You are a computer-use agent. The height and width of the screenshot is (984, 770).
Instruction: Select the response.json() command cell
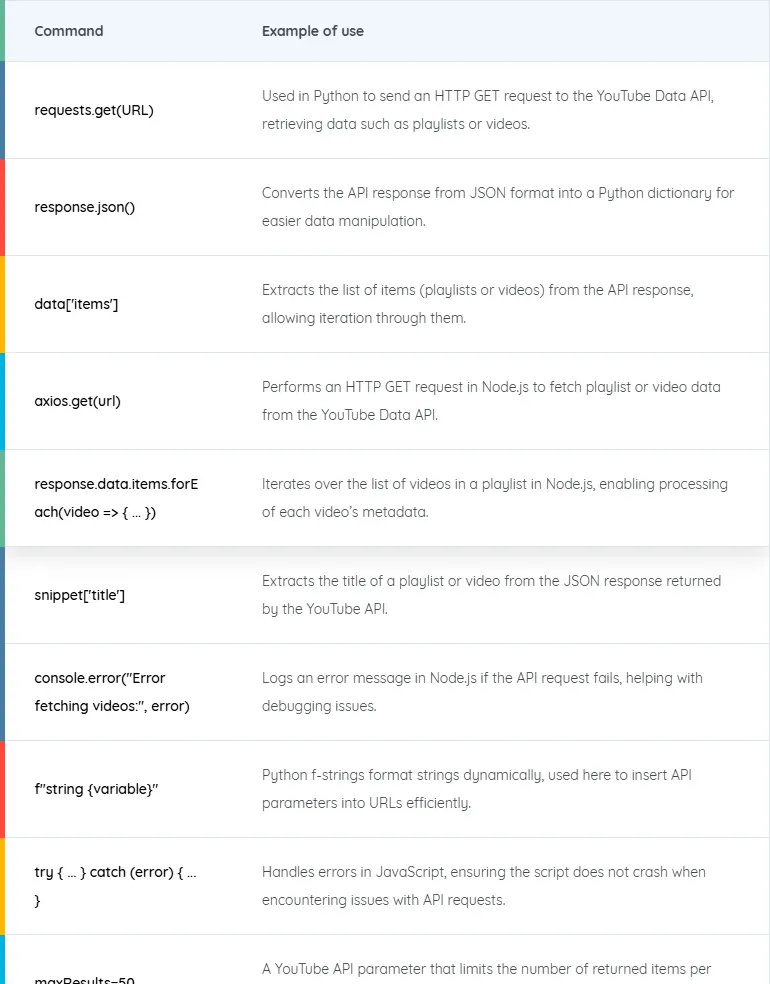[x=128, y=207]
